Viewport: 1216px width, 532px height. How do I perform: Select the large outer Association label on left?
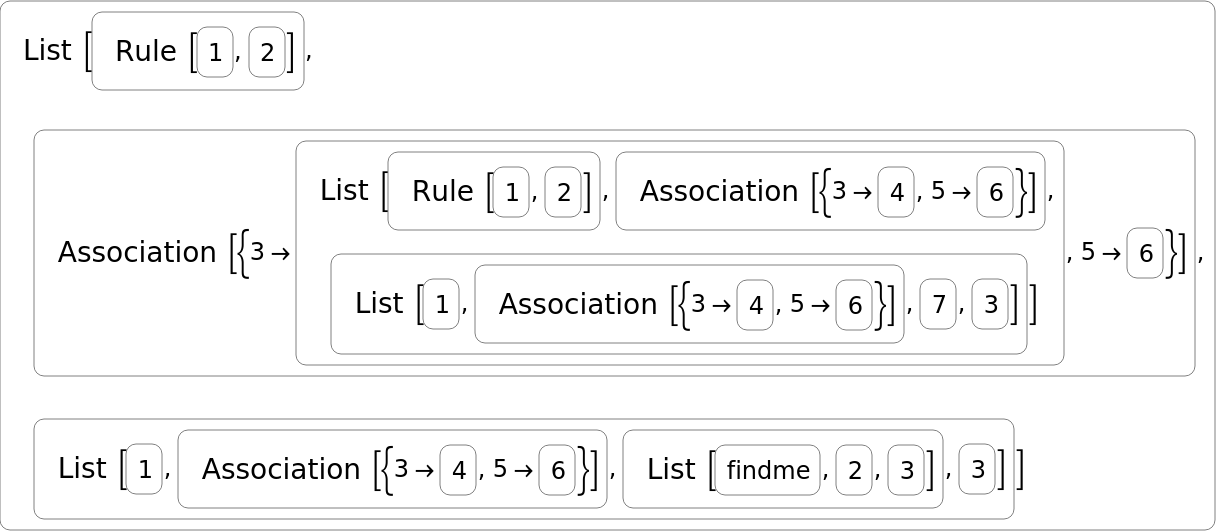tap(136, 253)
